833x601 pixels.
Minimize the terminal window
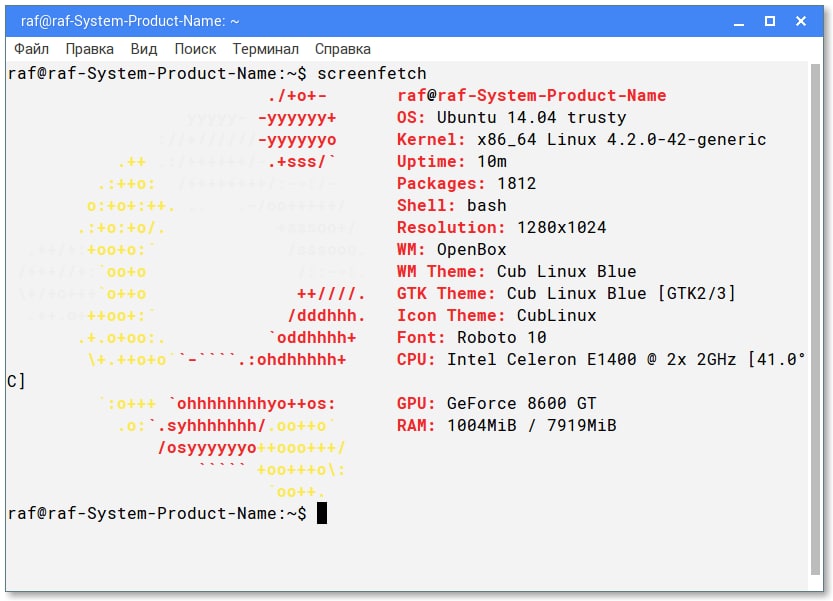(738, 22)
